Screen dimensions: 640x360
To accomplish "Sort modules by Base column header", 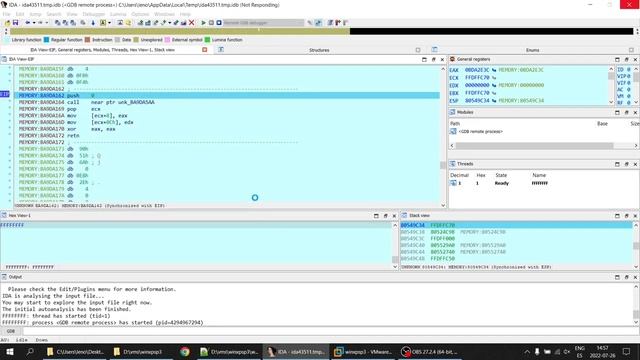I will click(x=602, y=124).
